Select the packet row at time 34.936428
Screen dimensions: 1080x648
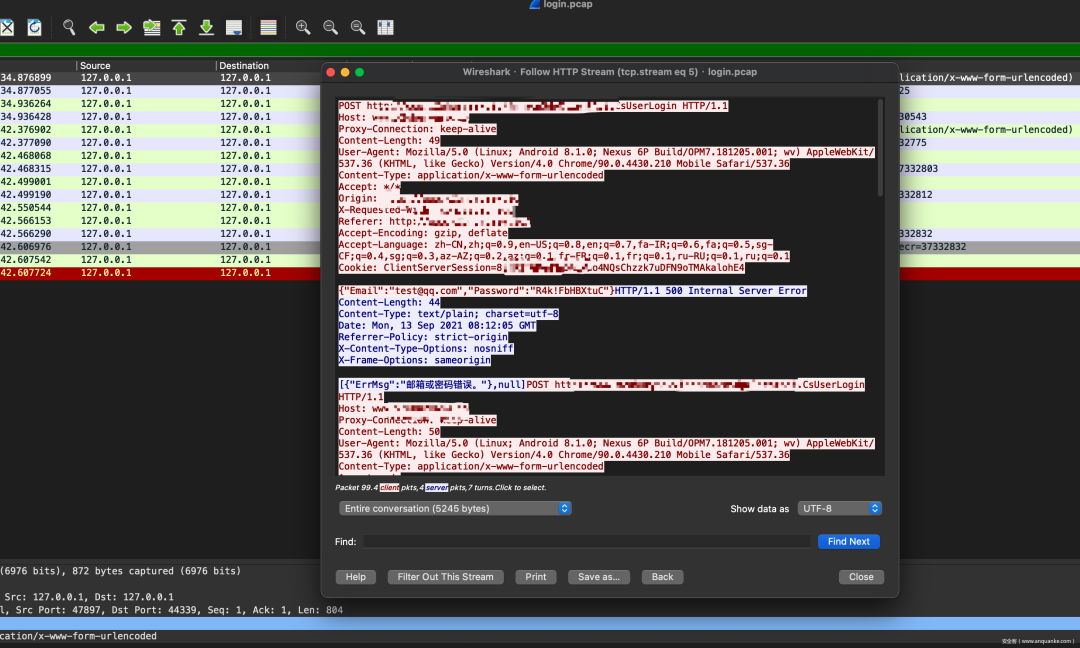160,117
